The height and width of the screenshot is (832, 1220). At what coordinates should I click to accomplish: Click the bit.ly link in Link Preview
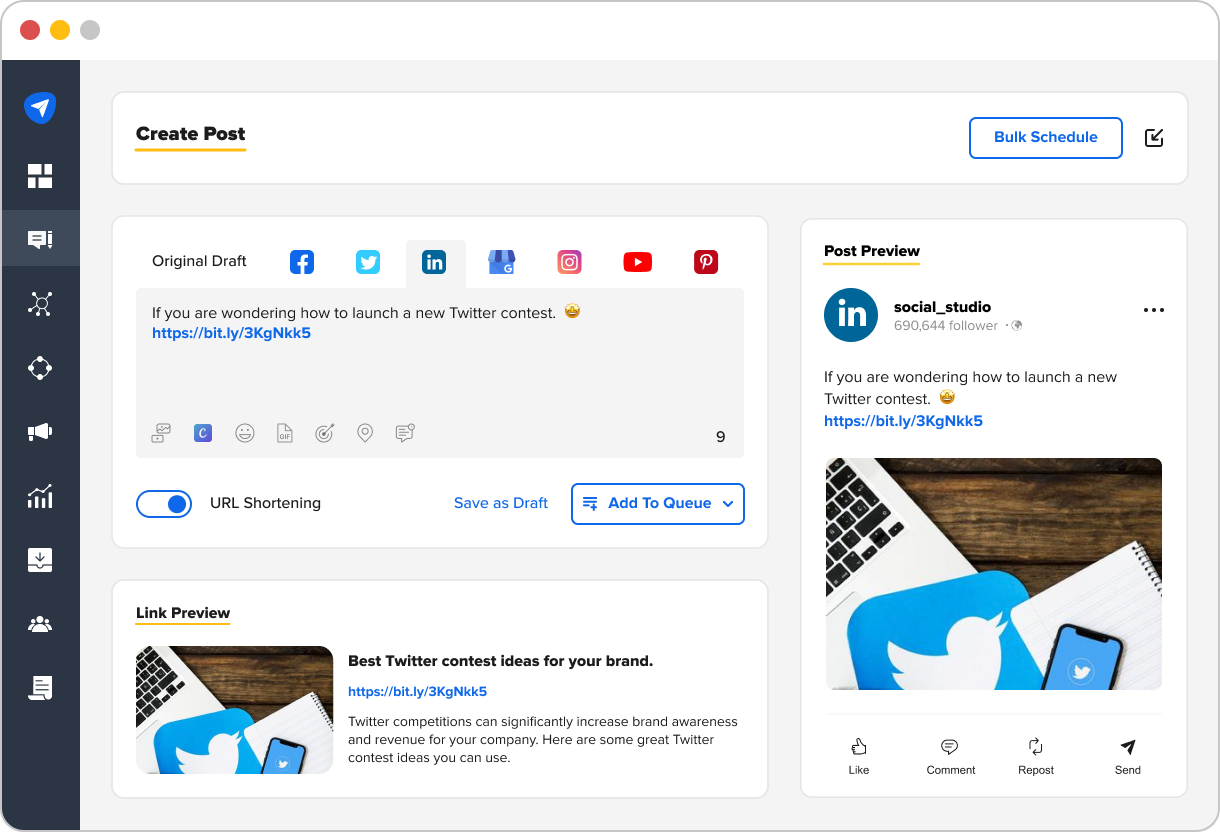pos(417,691)
